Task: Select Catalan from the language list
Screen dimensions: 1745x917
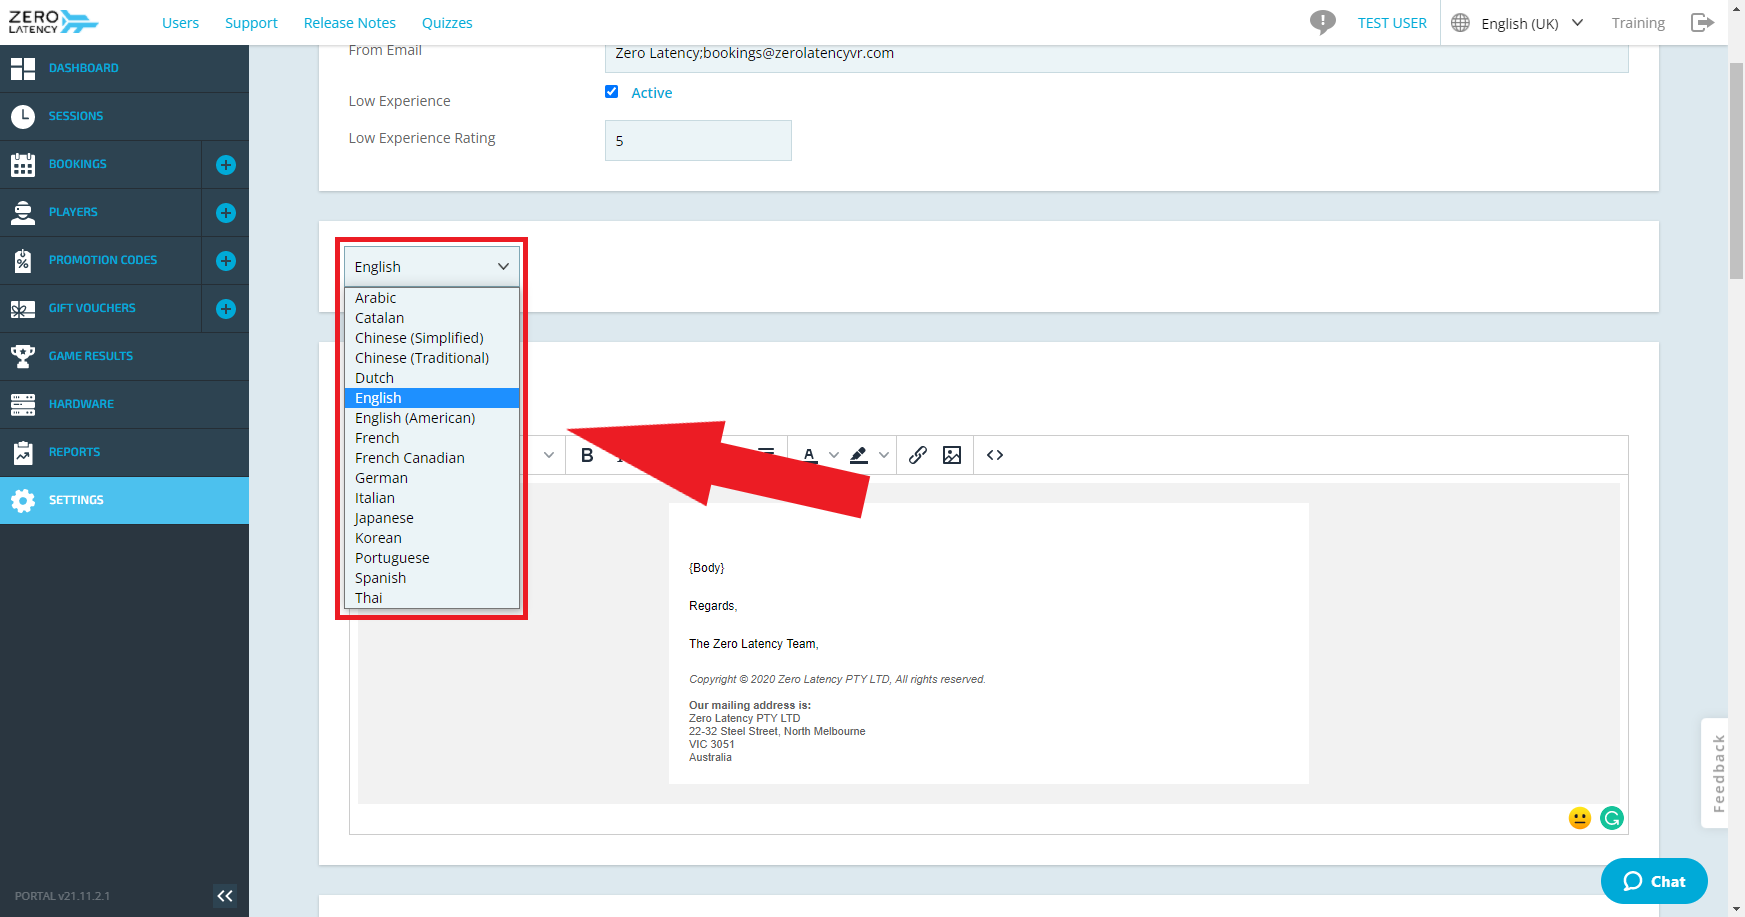Action: pyautogui.click(x=432, y=318)
